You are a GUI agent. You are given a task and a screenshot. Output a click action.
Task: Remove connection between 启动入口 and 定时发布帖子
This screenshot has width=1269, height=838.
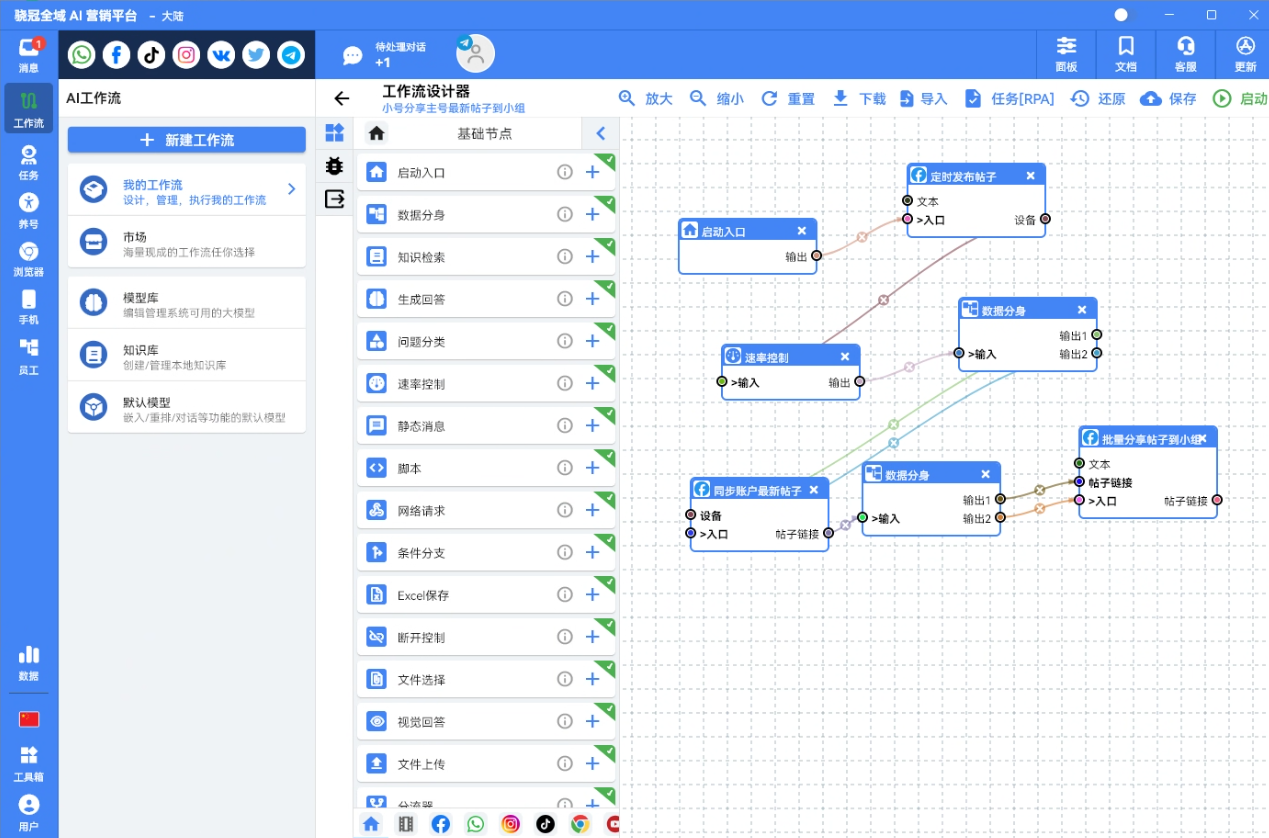click(x=862, y=238)
